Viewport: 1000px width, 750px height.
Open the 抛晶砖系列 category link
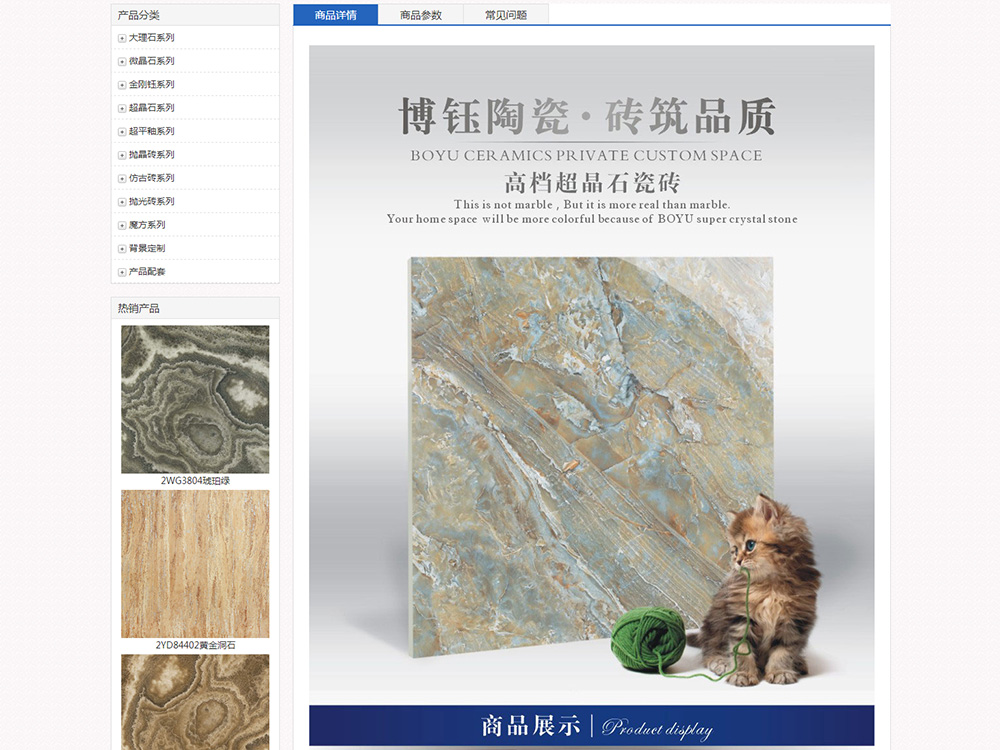[x=152, y=154]
